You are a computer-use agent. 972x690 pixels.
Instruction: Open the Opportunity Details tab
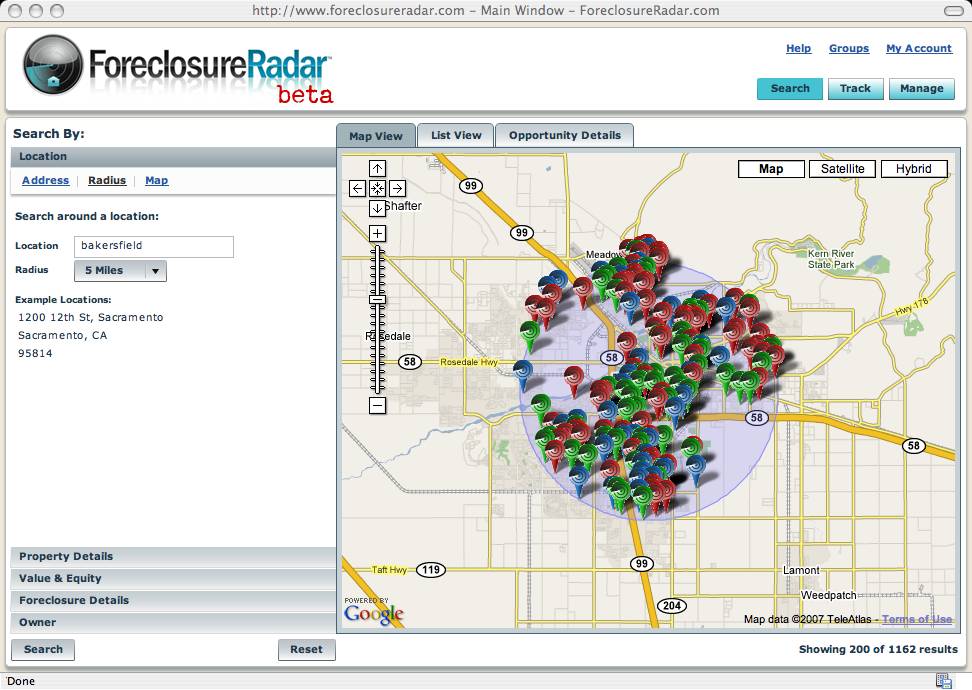564,135
